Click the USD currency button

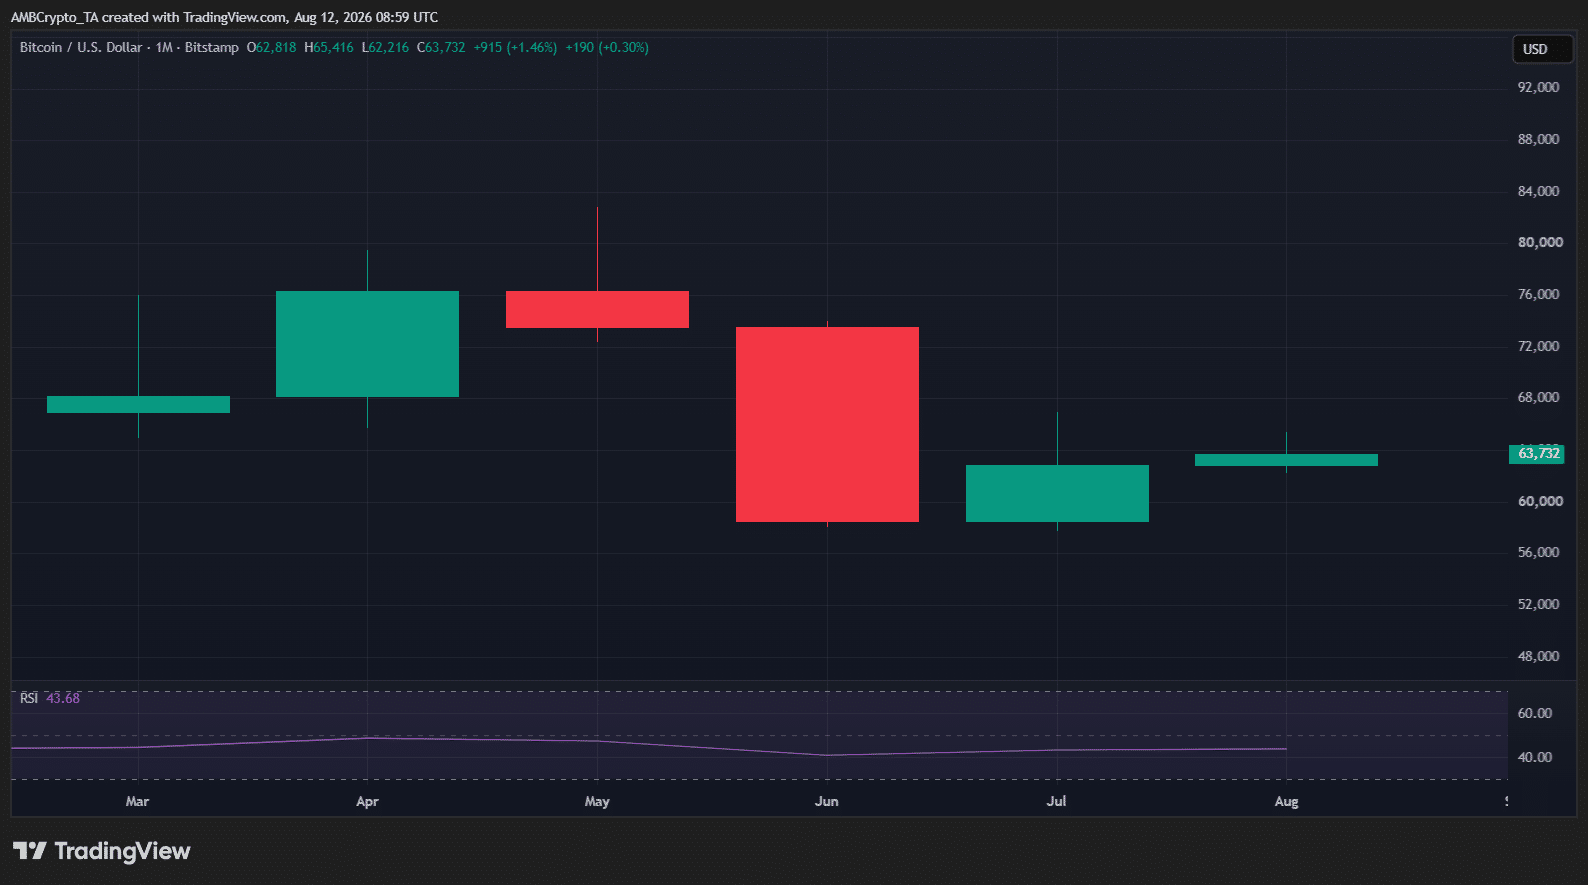click(1541, 49)
